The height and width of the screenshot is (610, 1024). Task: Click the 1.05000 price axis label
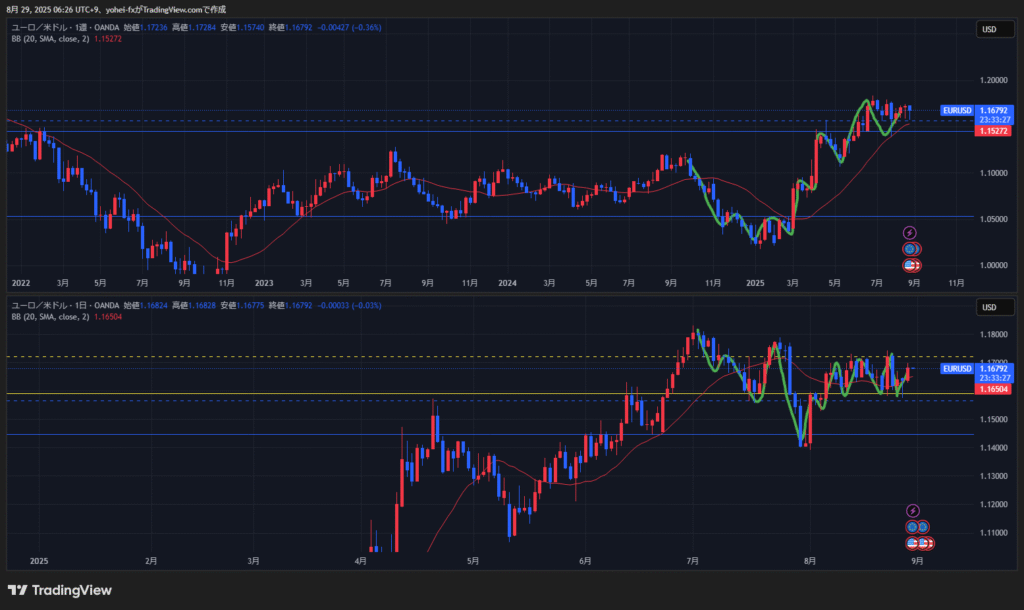pyautogui.click(x=993, y=219)
